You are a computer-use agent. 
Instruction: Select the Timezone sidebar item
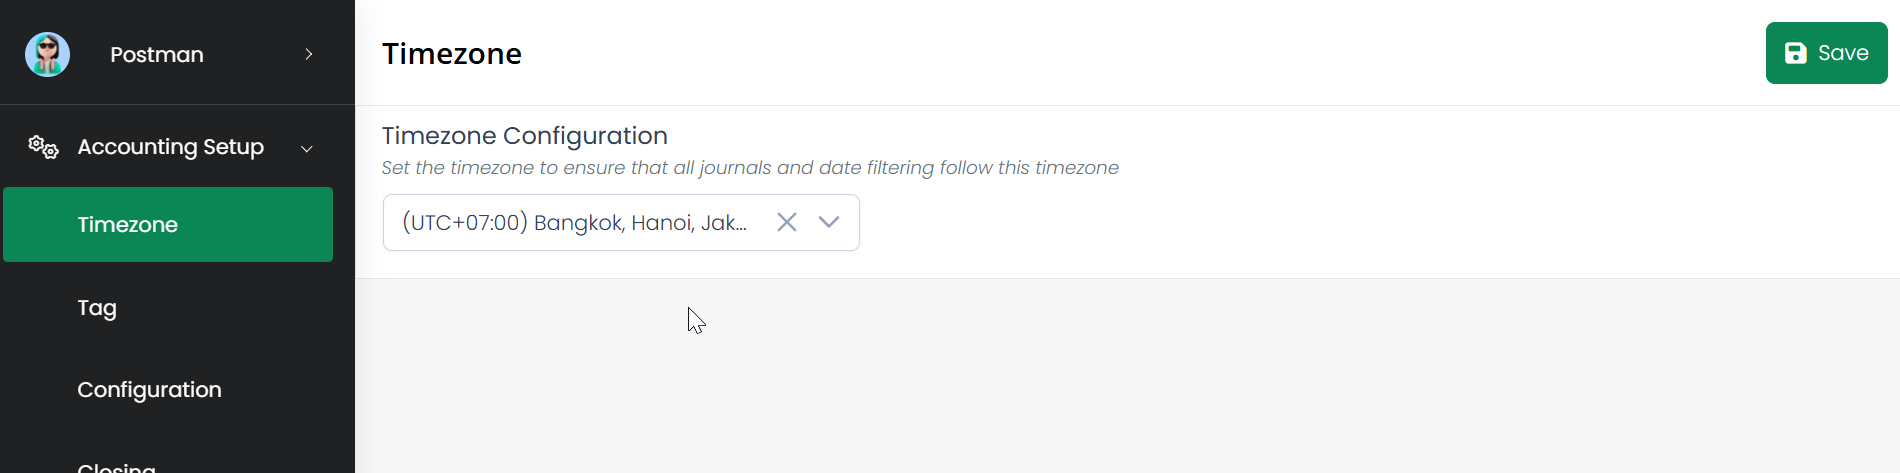click(168, 225)
